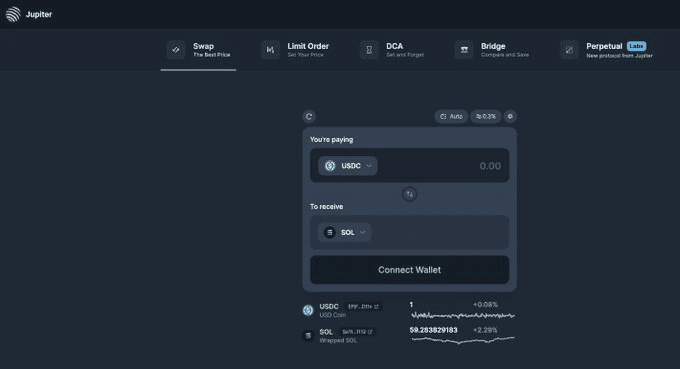Open the USDC paying token selector
This screenshot has height=369, width=680.
pos(348,166)
